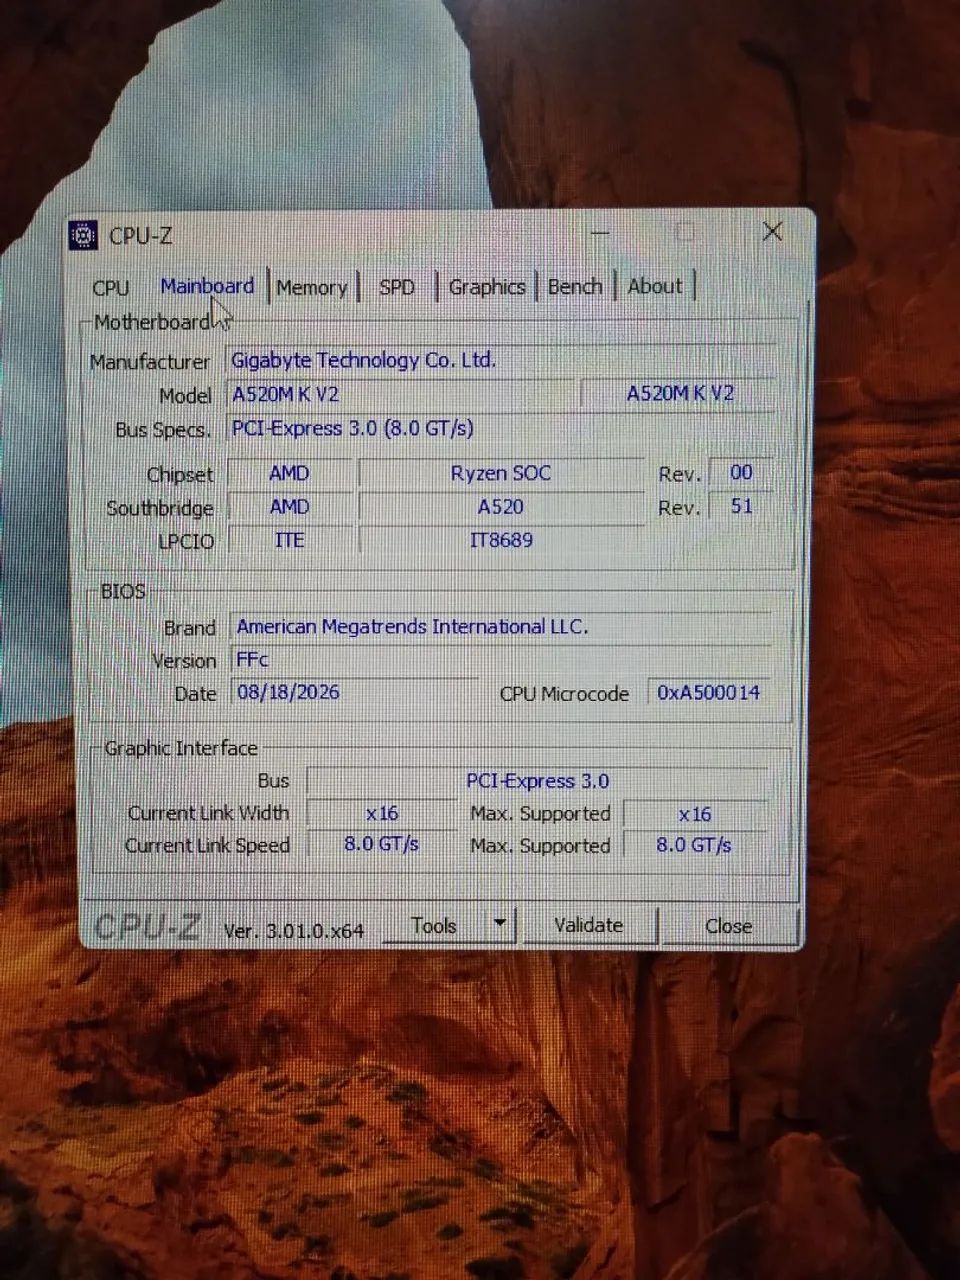The image size is (960, 1280).
Task: Select the Gigabyte Technology Co. Ltd. manufacturer field
Action: [x=502, y=360]
